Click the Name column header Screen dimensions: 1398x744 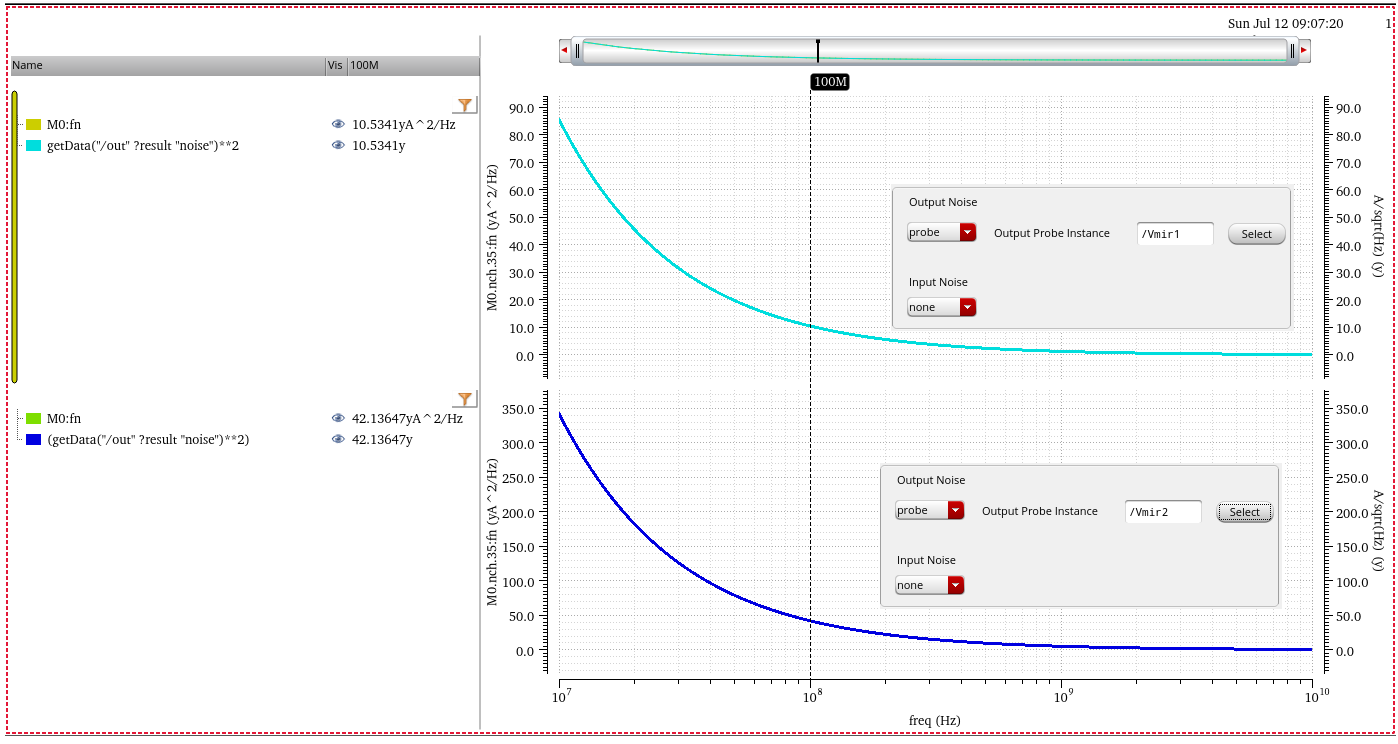pyautogui.click(x=168, y=65)
